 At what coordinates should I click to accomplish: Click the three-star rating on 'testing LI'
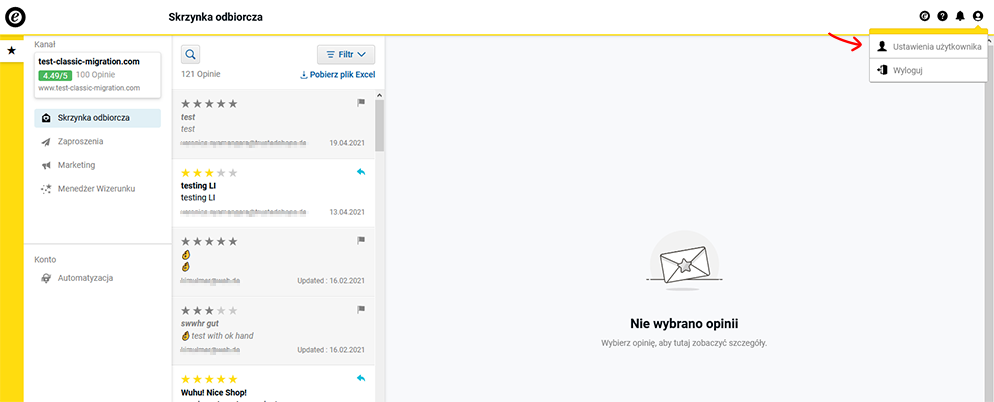click(x=209, y=172)
